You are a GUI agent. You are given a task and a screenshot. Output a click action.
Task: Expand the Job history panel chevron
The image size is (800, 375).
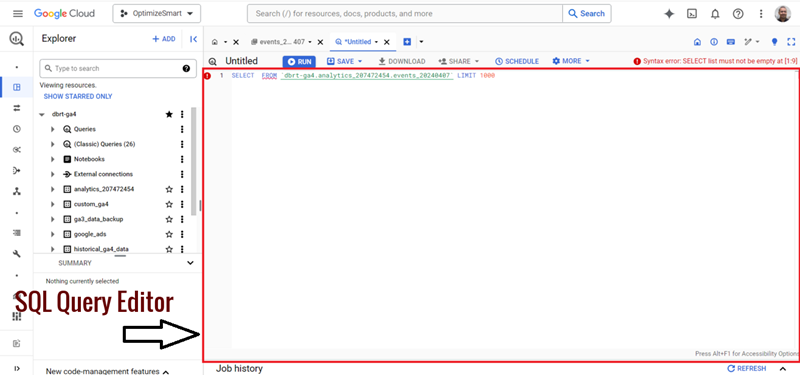pyautogui.click(x=783, y=368)
